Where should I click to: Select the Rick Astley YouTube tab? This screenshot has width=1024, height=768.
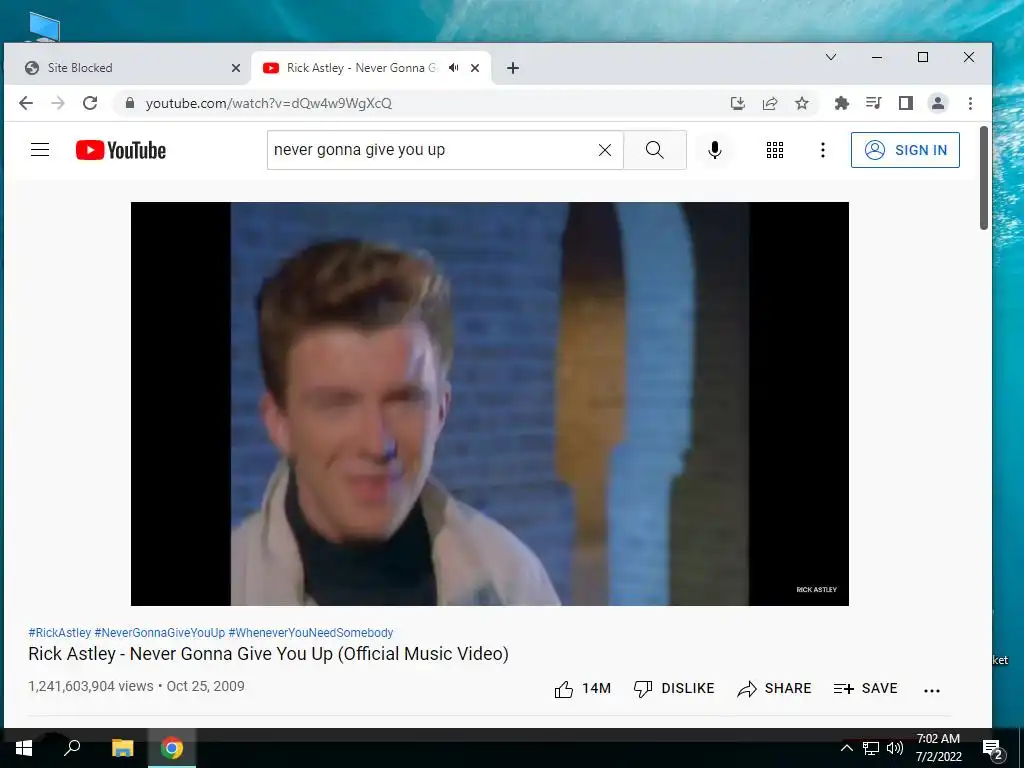click(370, 68)
